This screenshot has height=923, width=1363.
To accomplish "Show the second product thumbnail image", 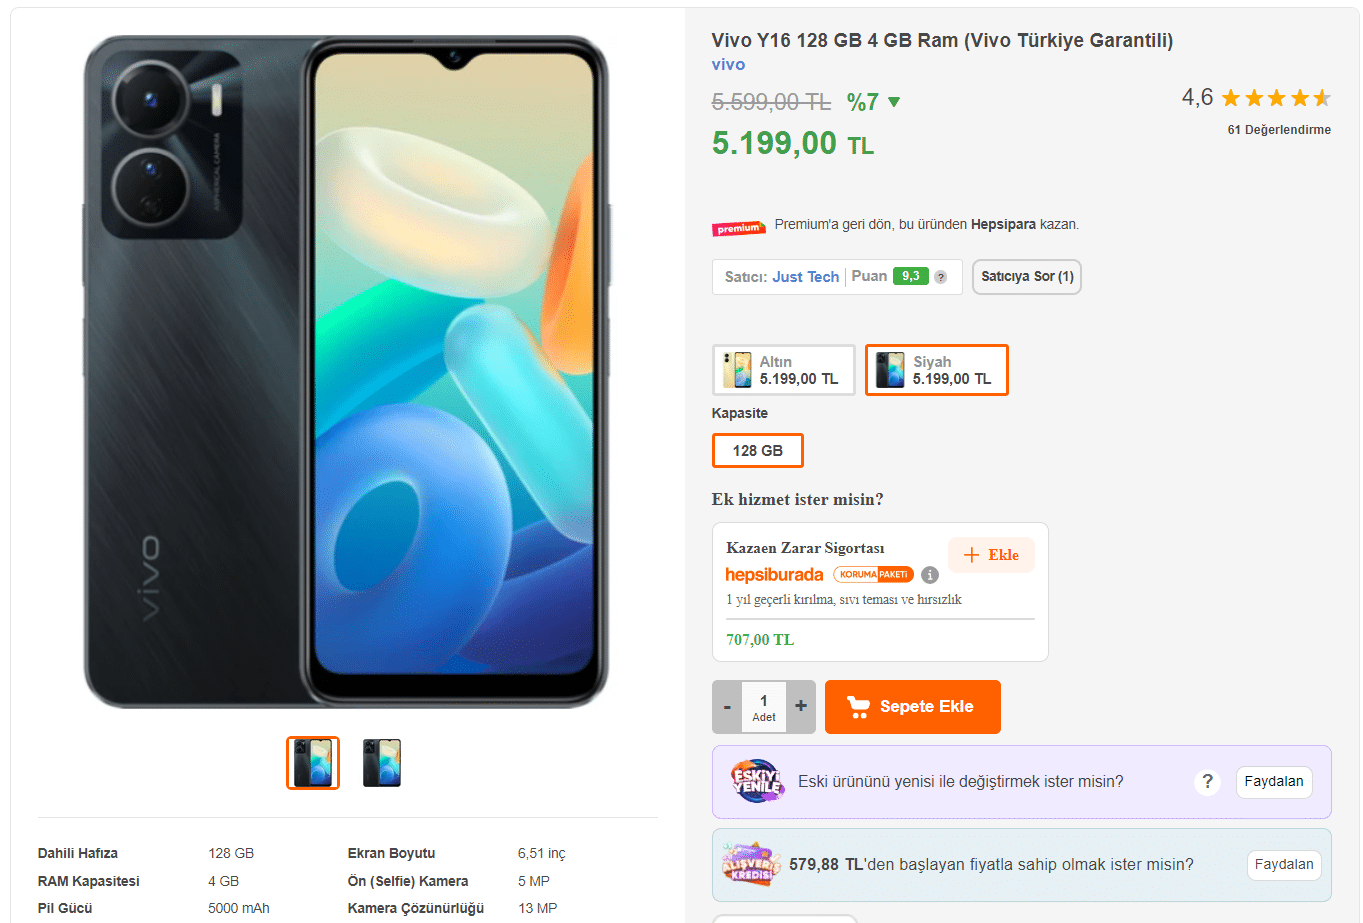I will pos(382,763).
